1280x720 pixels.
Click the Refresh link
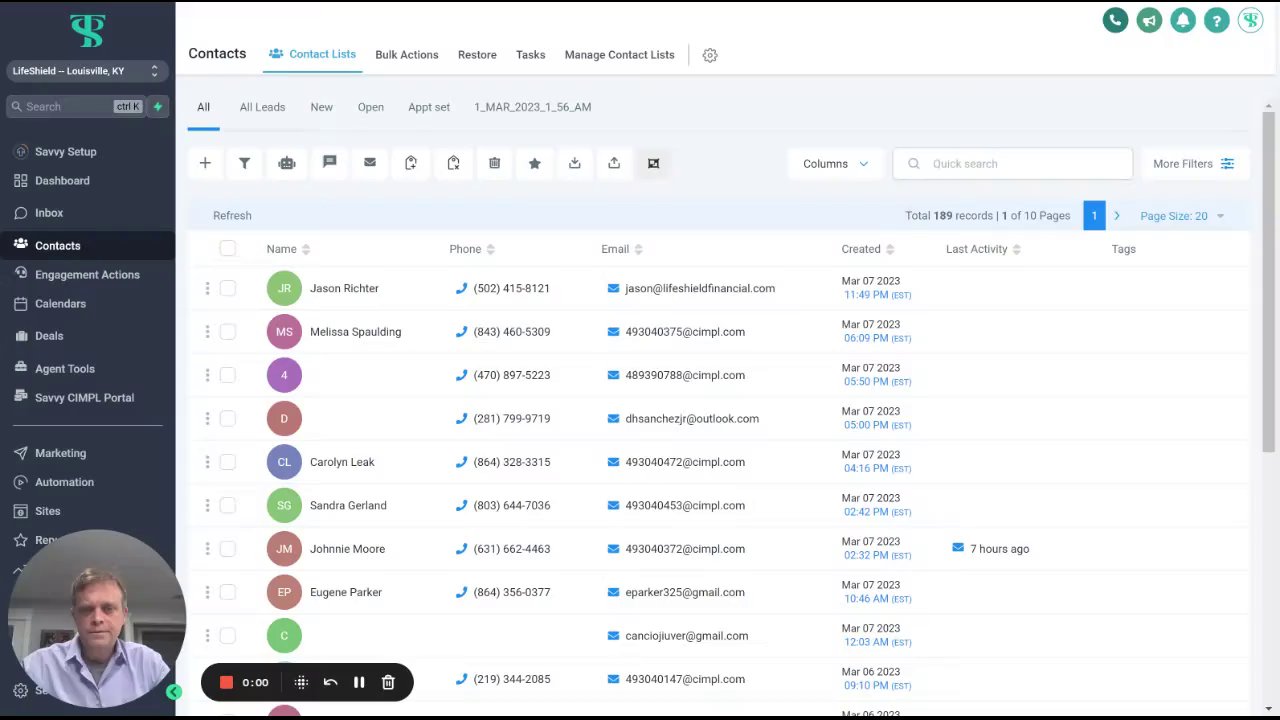pos(232,216)
